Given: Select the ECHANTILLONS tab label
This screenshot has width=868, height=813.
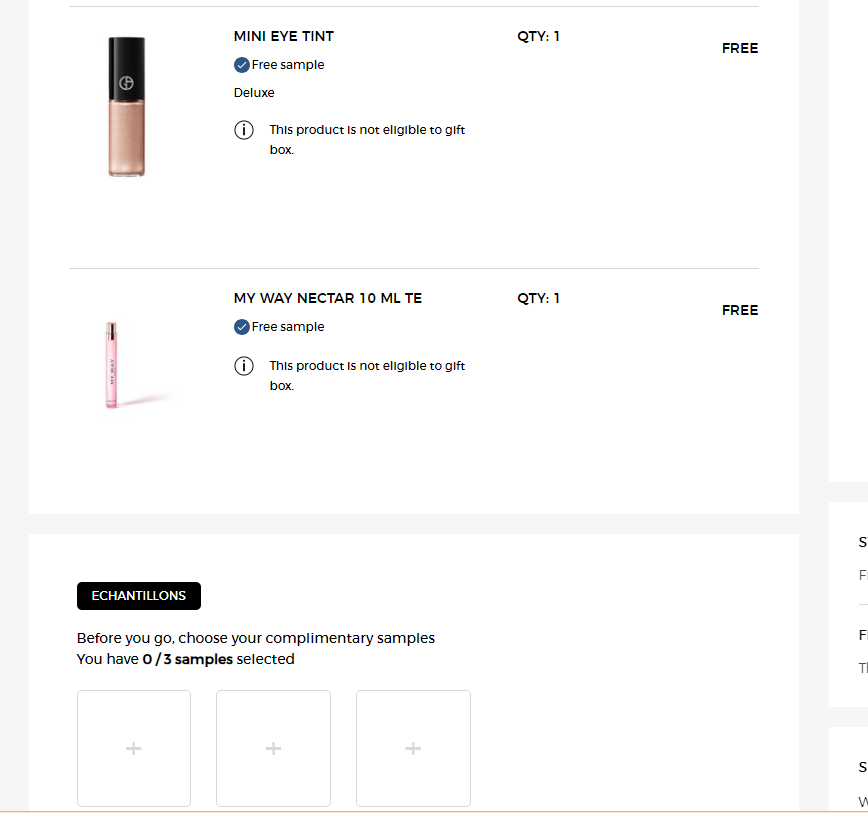Looking at the screenshot, I should click(x=139, y=596).
